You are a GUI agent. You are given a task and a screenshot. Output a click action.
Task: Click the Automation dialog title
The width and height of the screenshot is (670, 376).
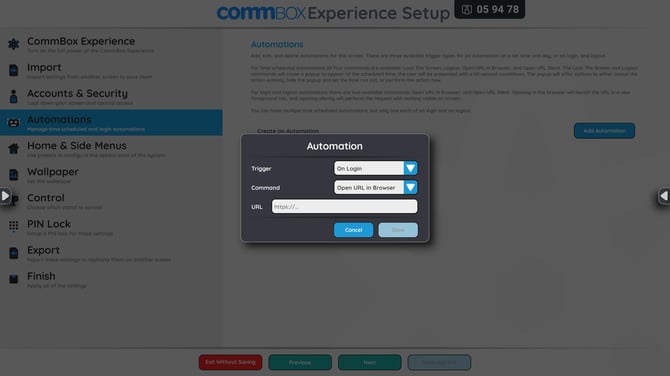tap(335, 146)
